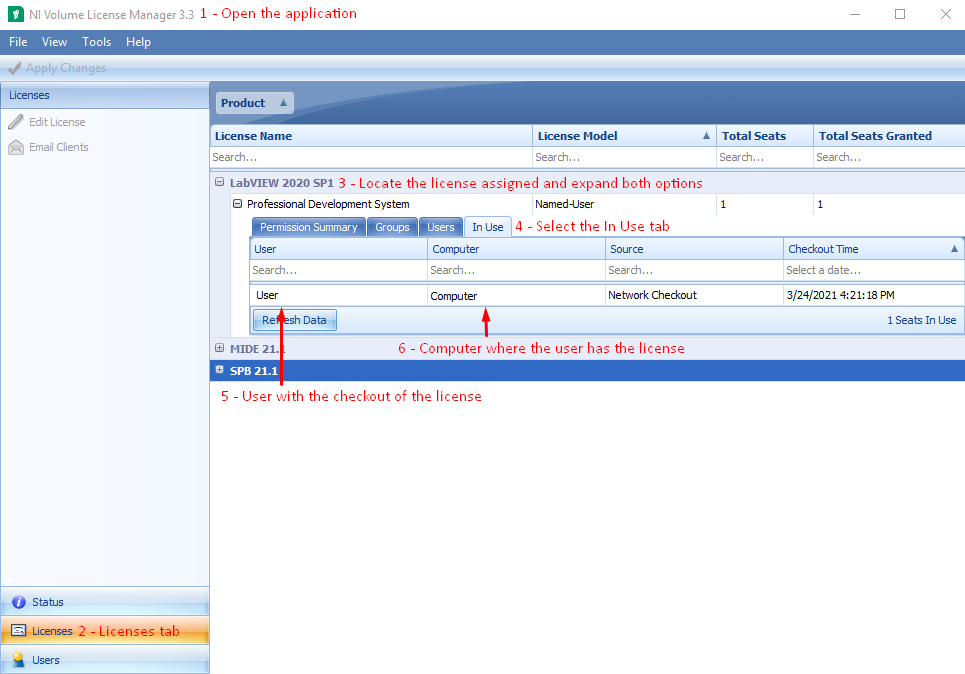Click the NI Volume License Manager app icon
The width and height of the screenshot is (965, 674).
15,14
